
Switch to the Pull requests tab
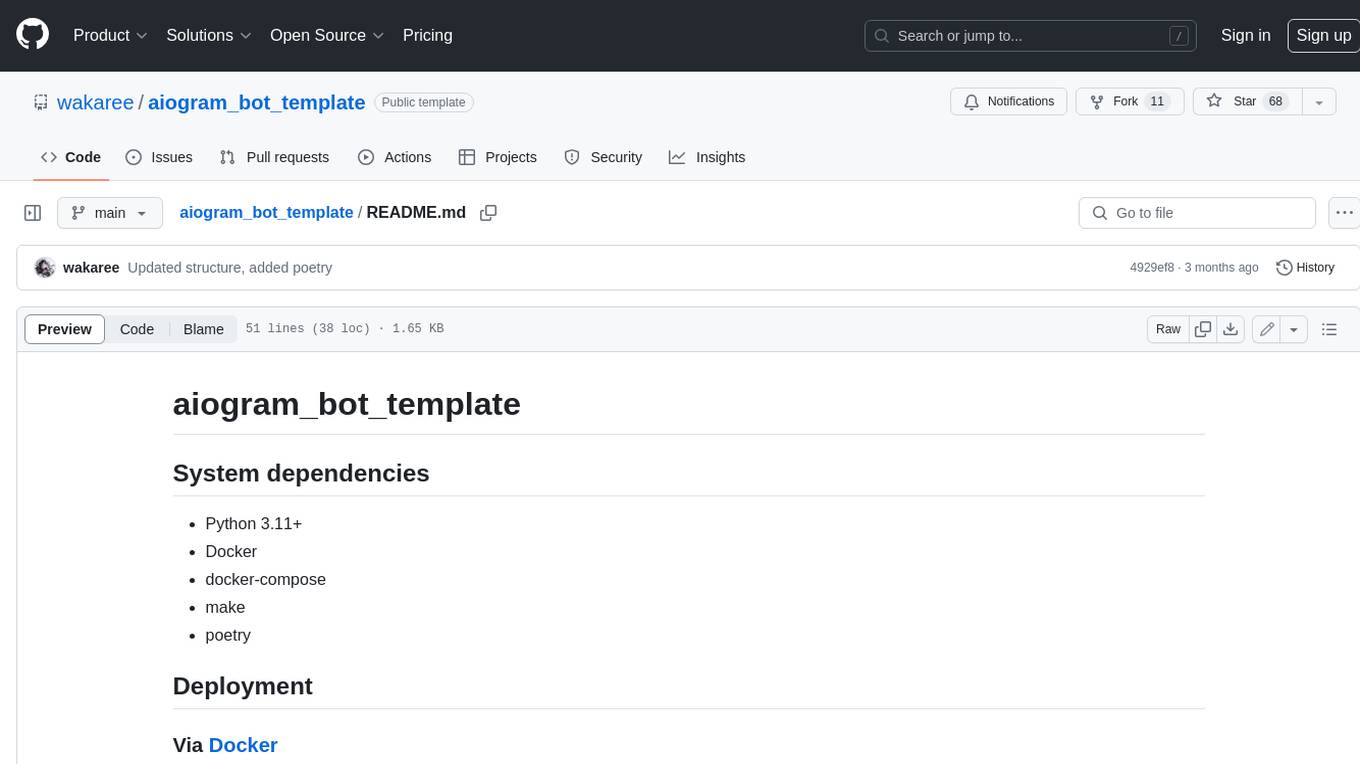coord(274,157)
